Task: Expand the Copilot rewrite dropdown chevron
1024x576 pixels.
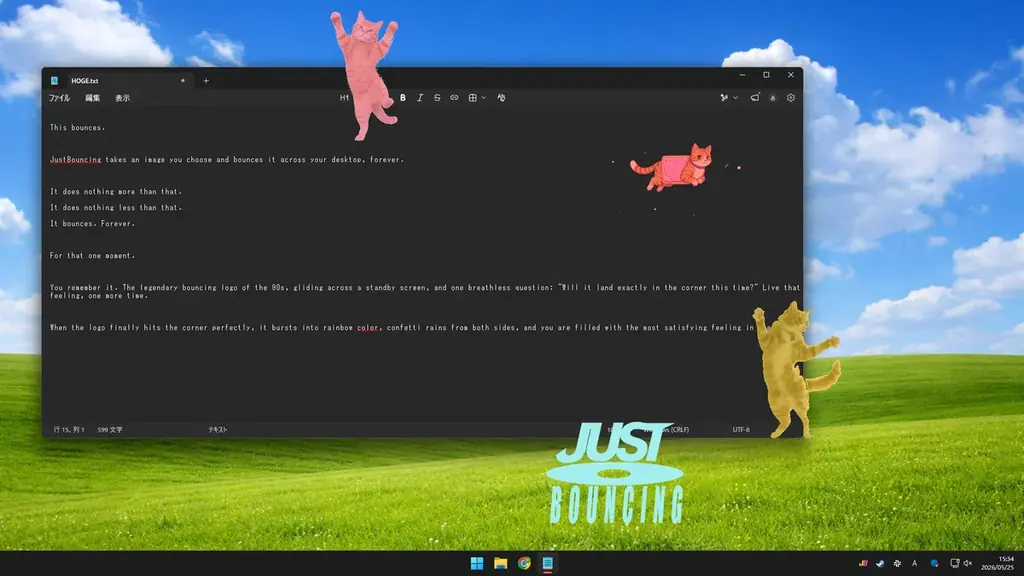Action: (x=735, y=98)
